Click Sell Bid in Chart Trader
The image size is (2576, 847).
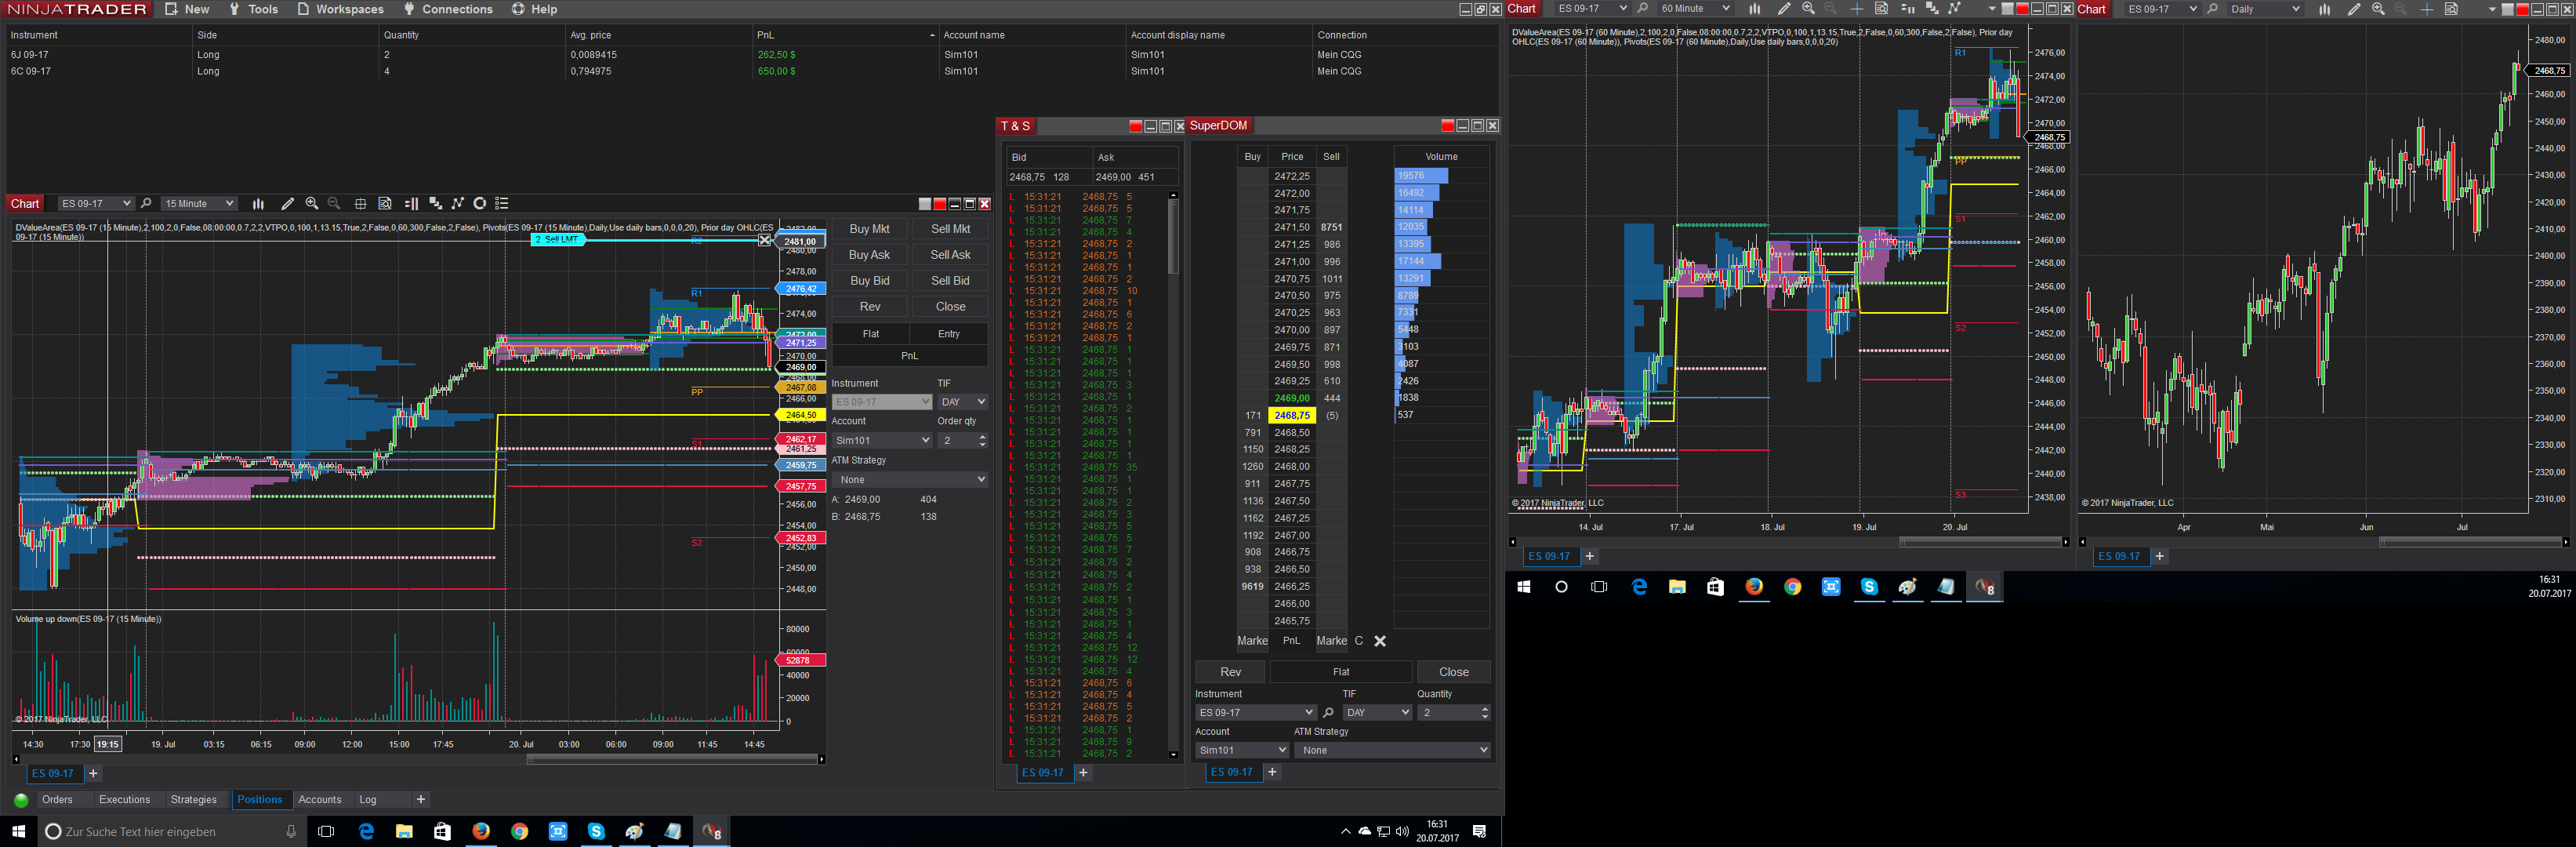pos(950,281)
